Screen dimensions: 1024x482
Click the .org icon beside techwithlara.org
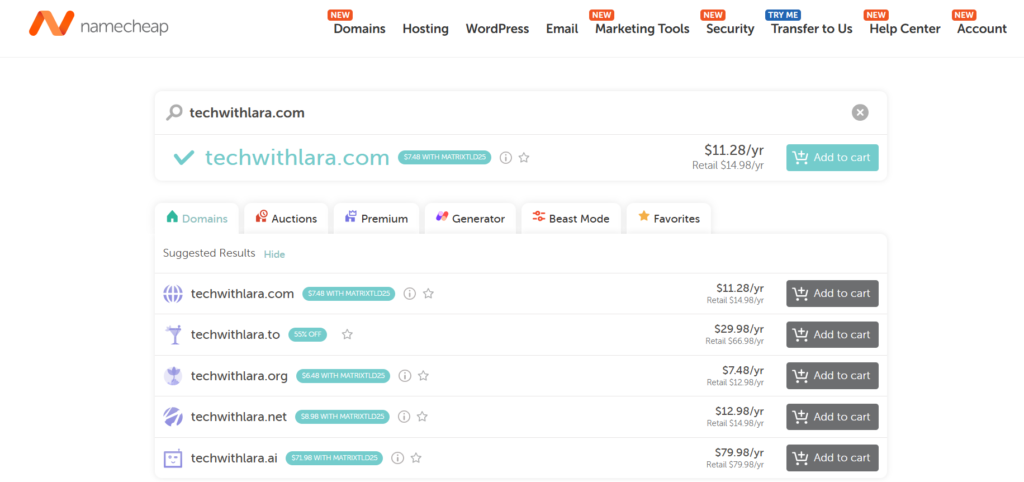click(173, 376)
